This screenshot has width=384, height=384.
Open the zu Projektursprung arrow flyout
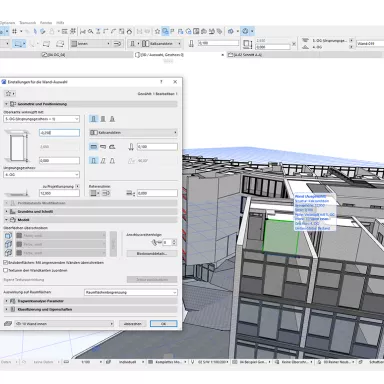pyautogui.click(x=77, y=186)
